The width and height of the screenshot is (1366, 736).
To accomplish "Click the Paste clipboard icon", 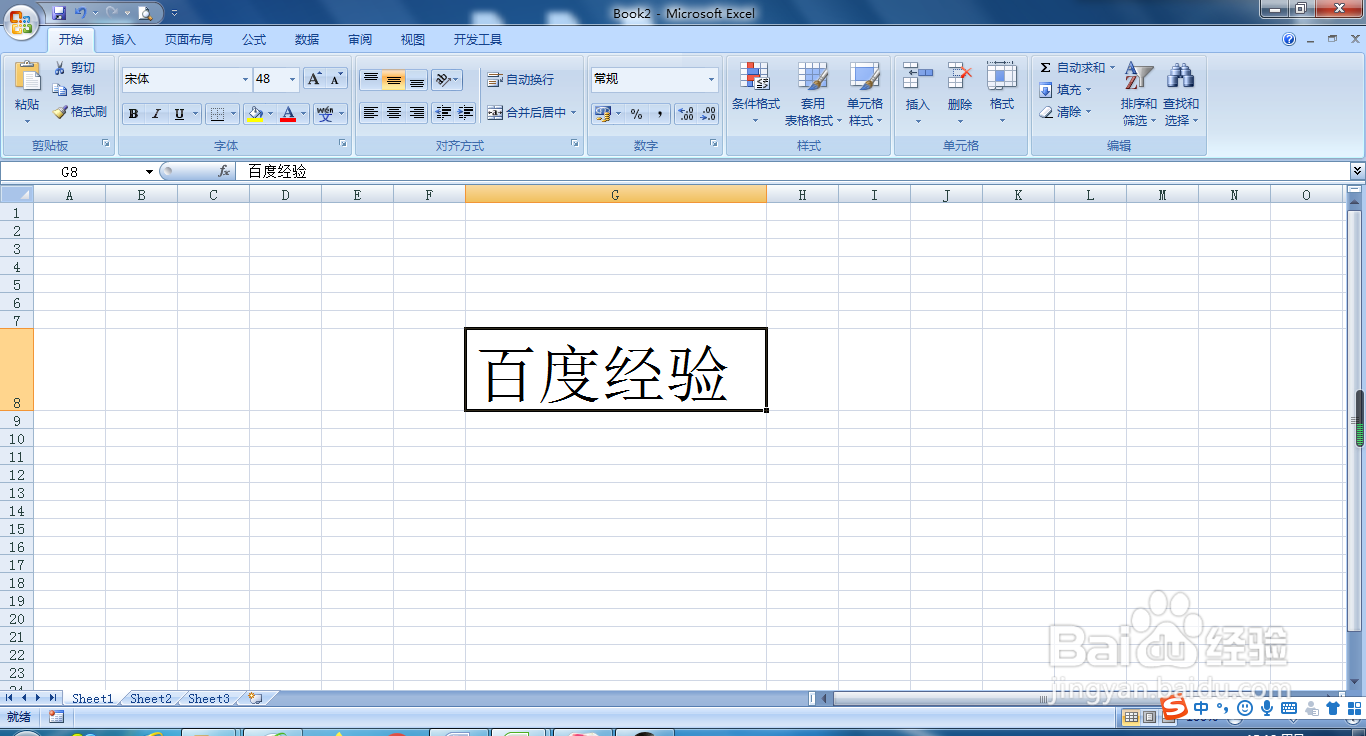I will [x=27, y=77].
